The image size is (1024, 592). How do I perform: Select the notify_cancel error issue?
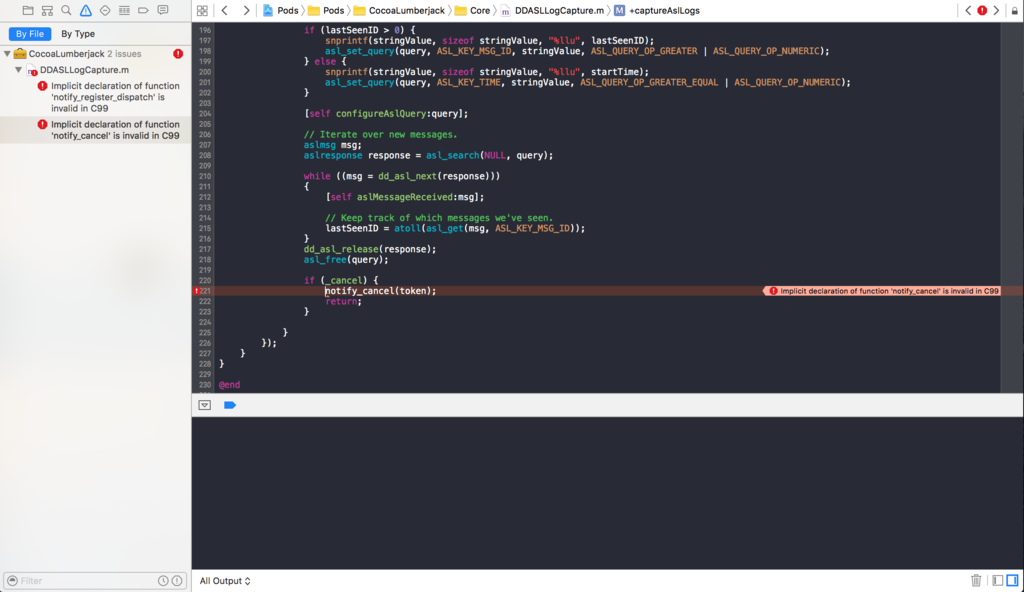(x=95, y=130)
